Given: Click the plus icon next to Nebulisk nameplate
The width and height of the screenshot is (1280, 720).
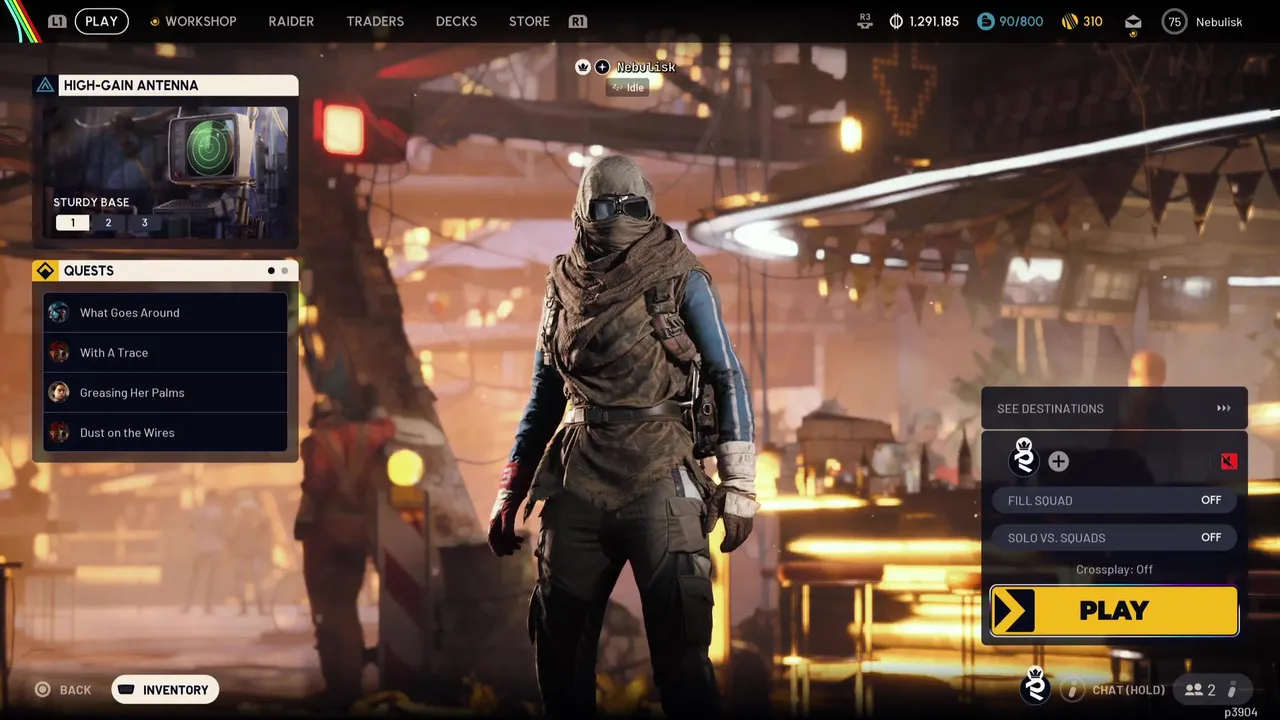Looking at the screenshot, I should pyautogui.click(x=602, y=67).
